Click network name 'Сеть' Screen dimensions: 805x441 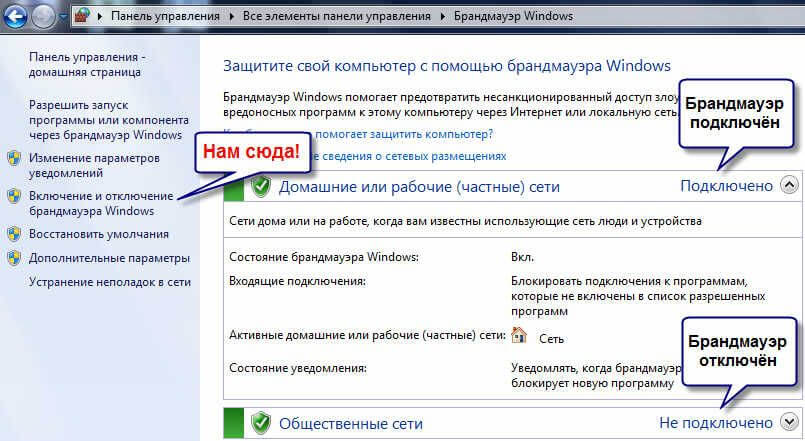(551, 339)
